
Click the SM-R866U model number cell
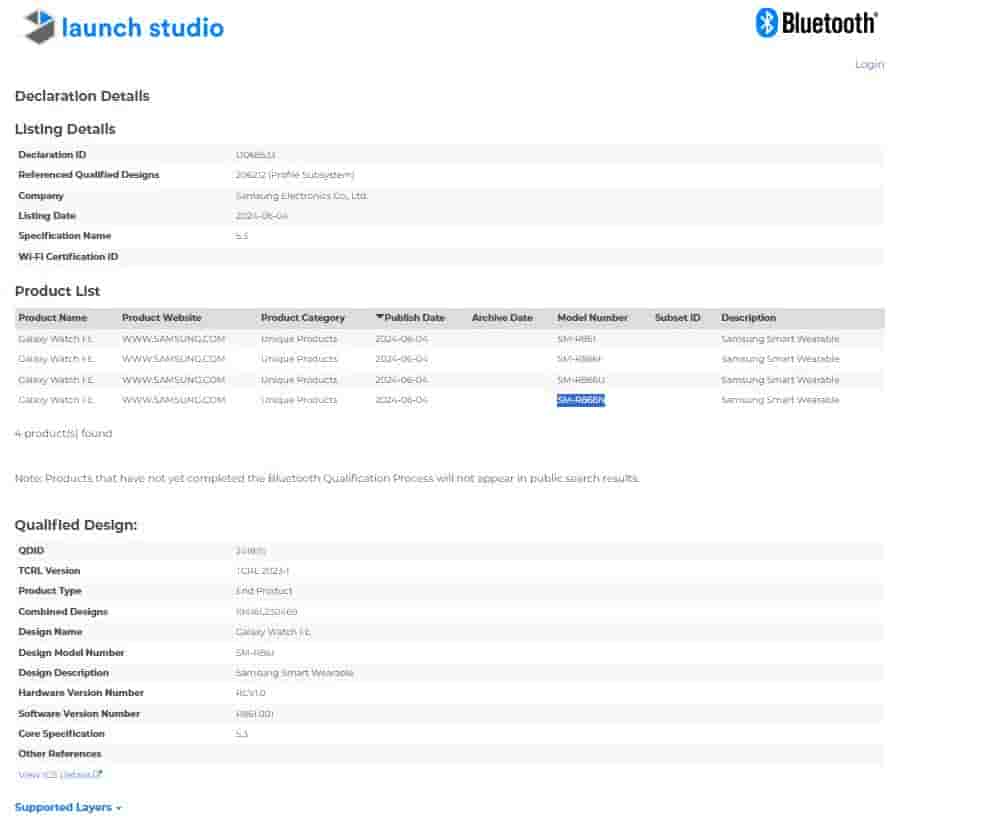click(581, 380)
